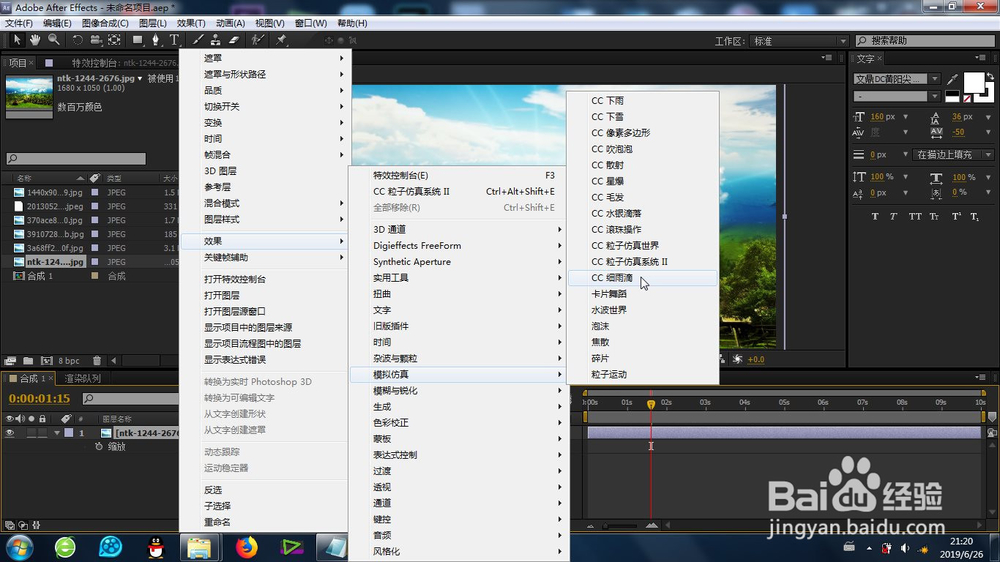Select the Zoom magnifier tool
This screenshot has height=562, width=1000.
54,40
